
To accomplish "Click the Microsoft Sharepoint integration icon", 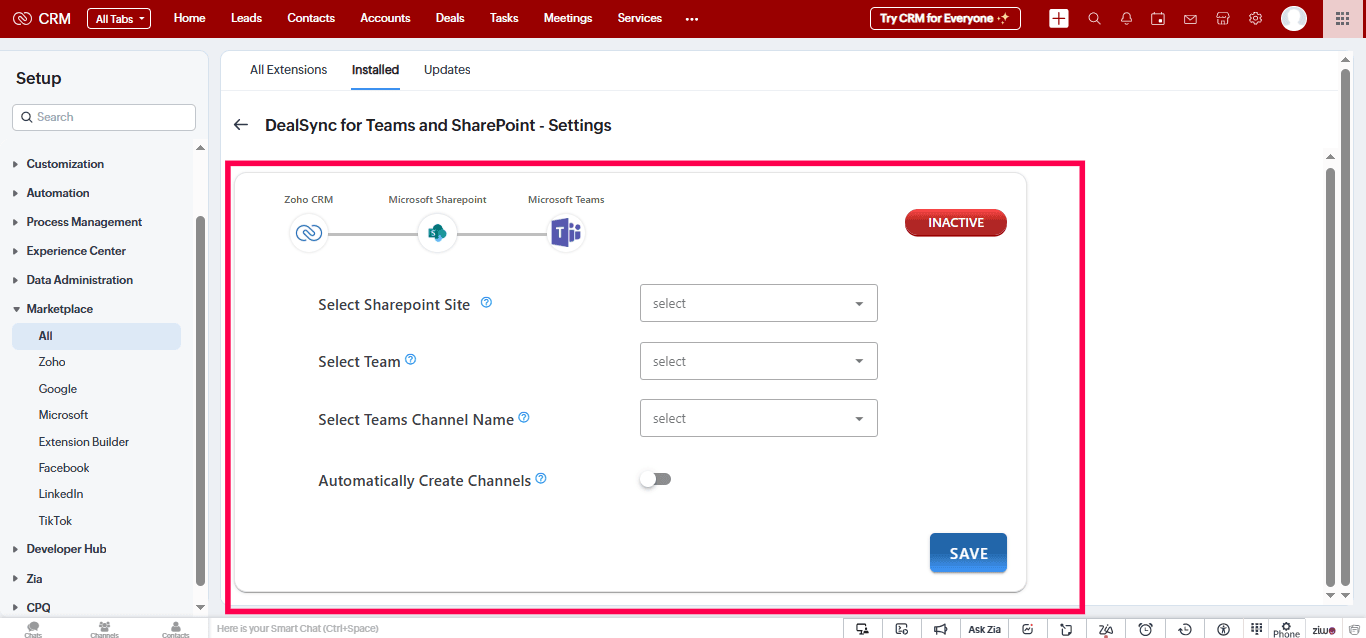I will 437,233.
